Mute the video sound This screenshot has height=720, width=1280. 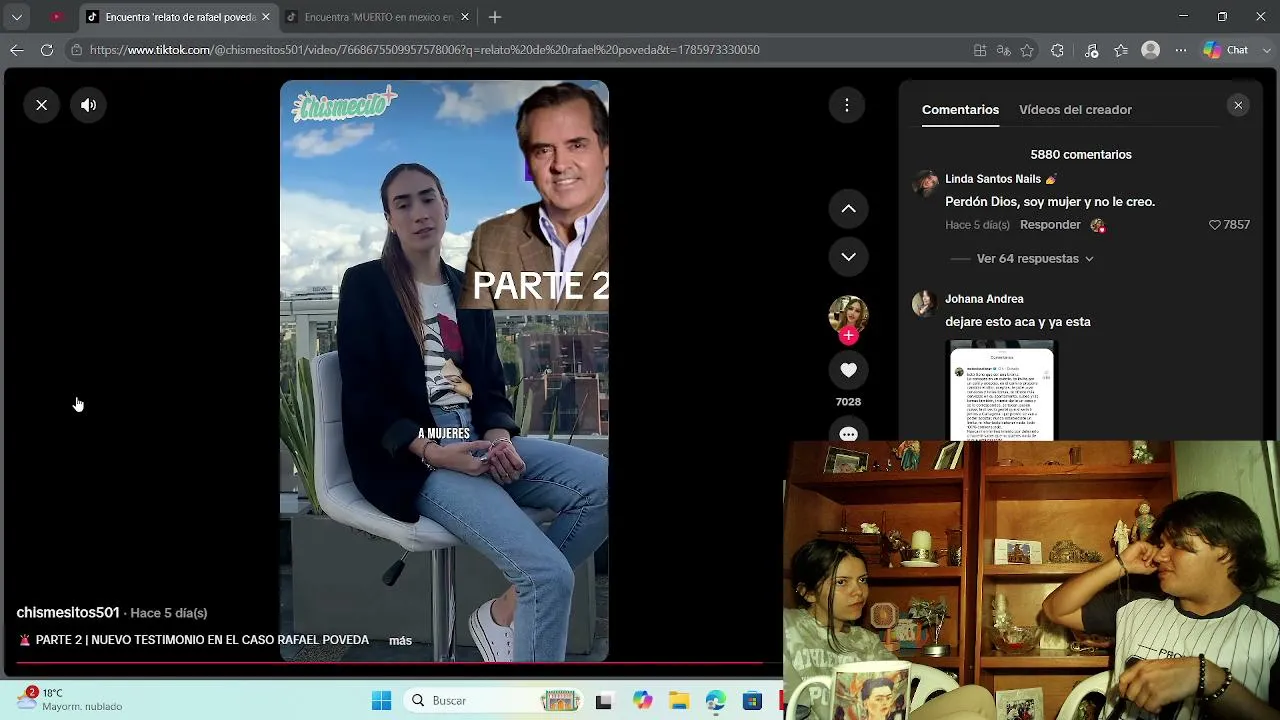[89, 105]
